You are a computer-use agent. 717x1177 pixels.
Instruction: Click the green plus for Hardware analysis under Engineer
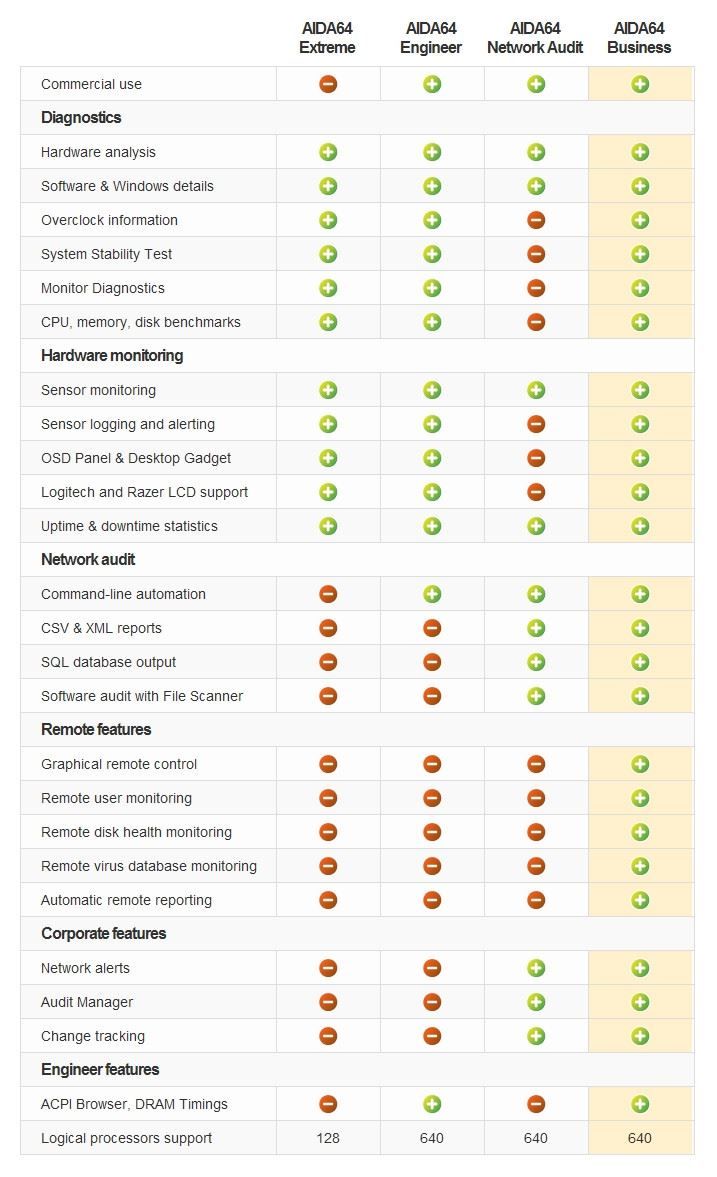coord(432,152)
